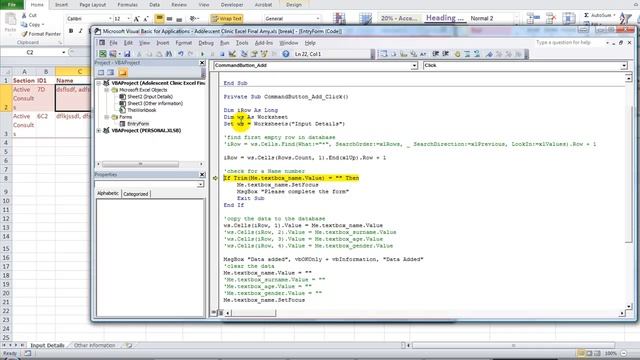This screenshot has width=640, height=360.
Task: Open Properties Window icon in VBA toolbar
Action: click(254, 54)
